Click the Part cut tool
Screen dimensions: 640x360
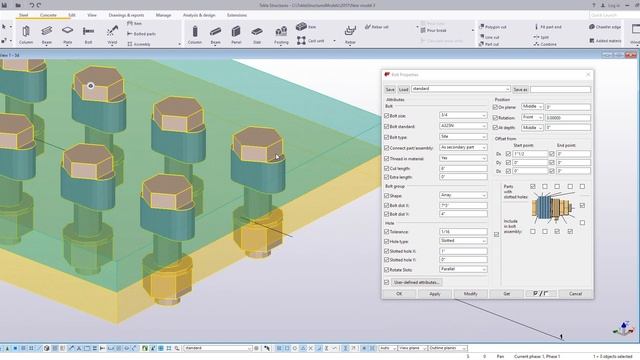(x=489, y=44)
